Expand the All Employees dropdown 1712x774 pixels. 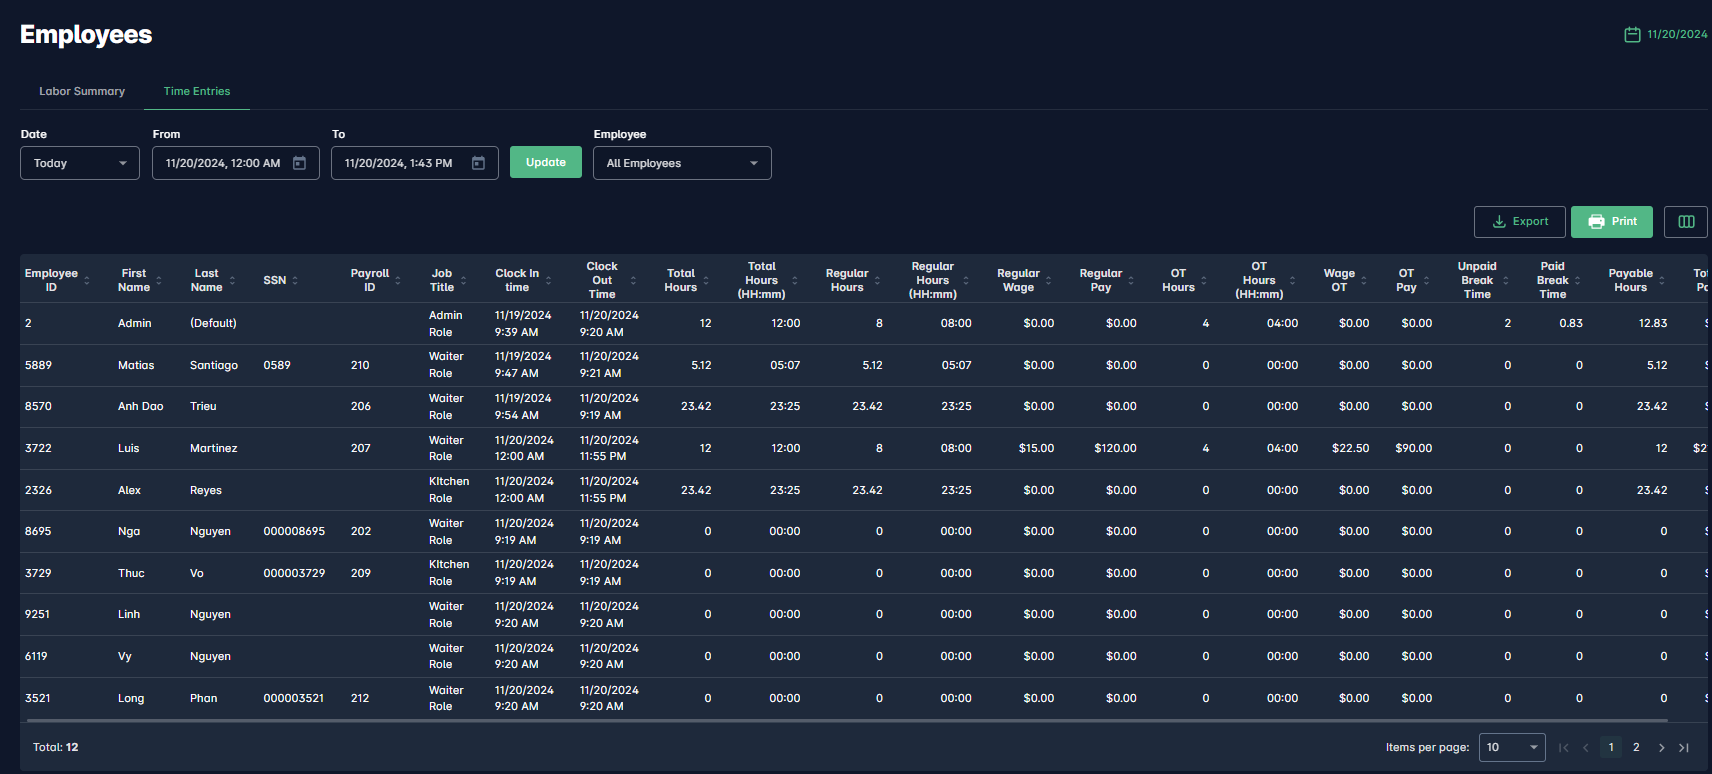tap(682, 163)
